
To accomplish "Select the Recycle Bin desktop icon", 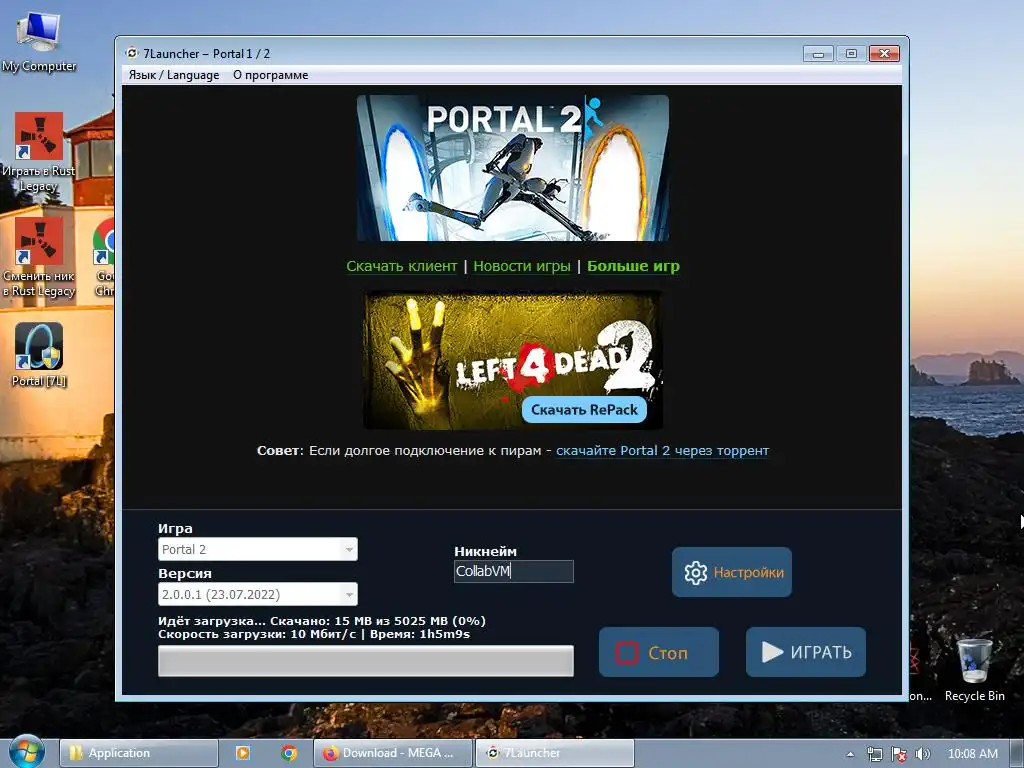I will [x=974, y=670].
